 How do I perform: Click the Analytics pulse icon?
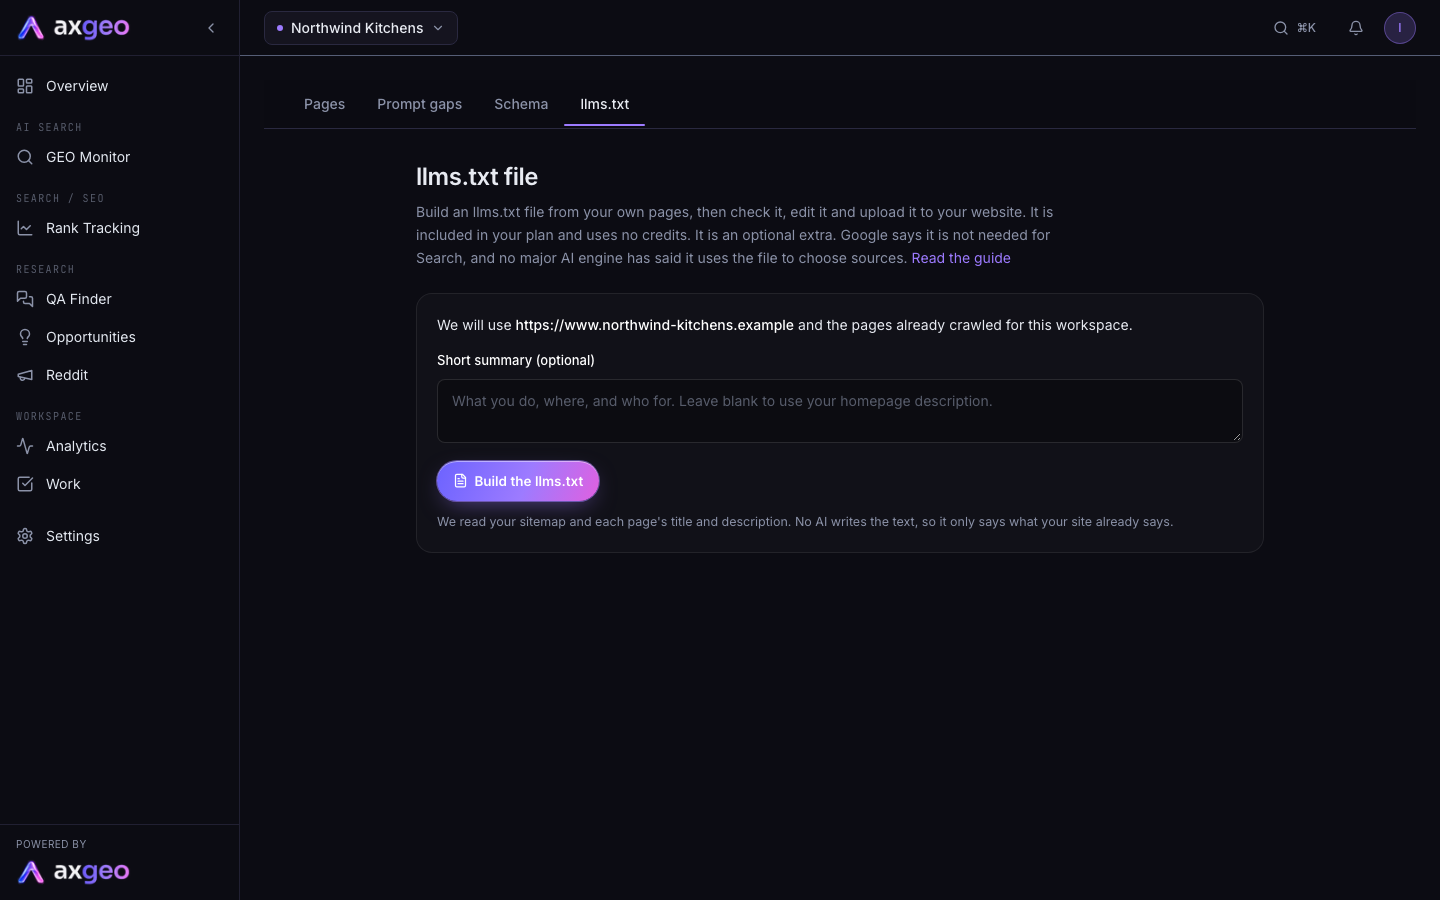[25, 446]
